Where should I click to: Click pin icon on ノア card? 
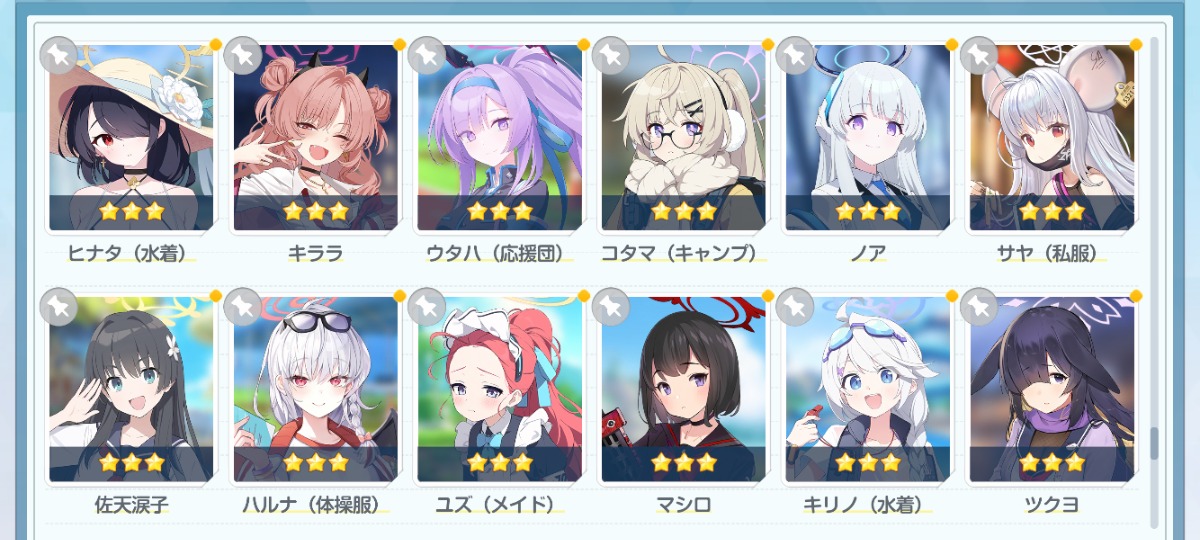point(794,56)
